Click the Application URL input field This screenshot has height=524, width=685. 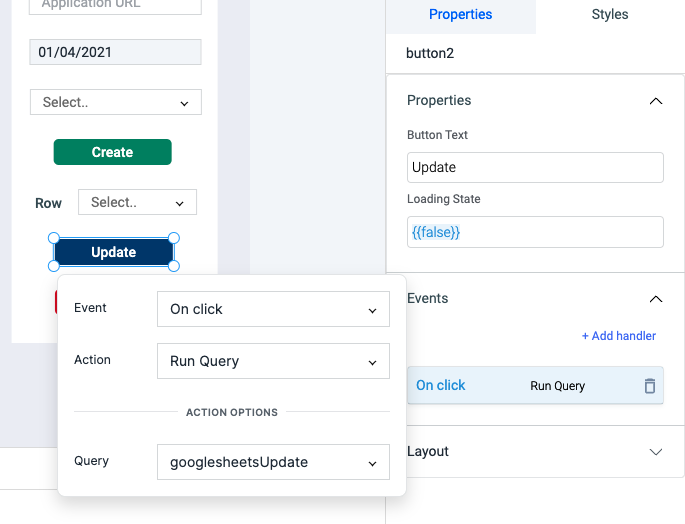point(115,6)
